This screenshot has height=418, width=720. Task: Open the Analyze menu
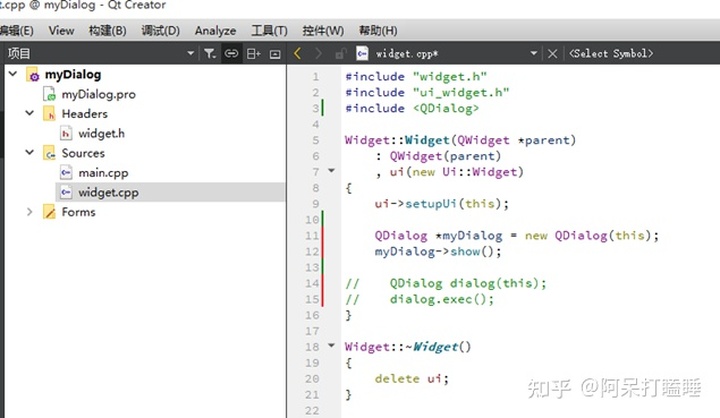pyautogui.click(x=215, y=31)
